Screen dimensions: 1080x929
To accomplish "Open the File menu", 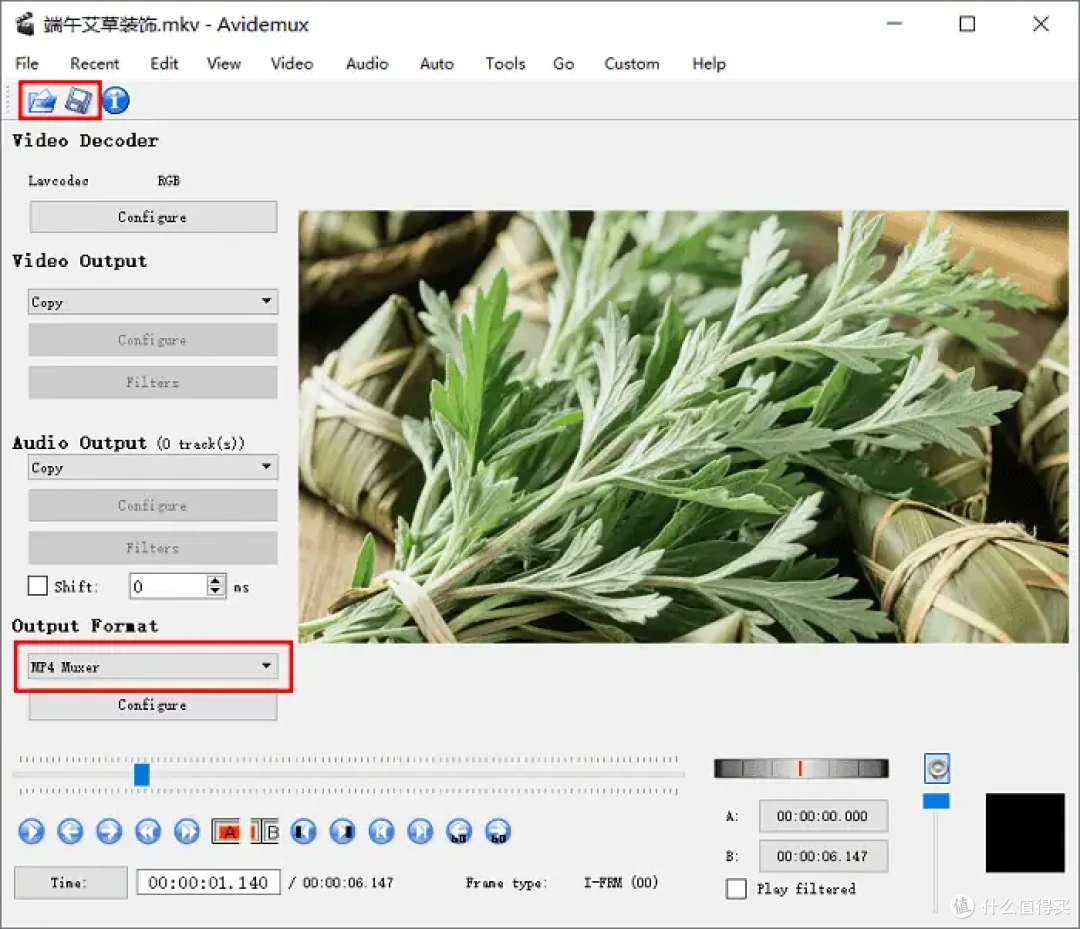I will coord(27,63).
